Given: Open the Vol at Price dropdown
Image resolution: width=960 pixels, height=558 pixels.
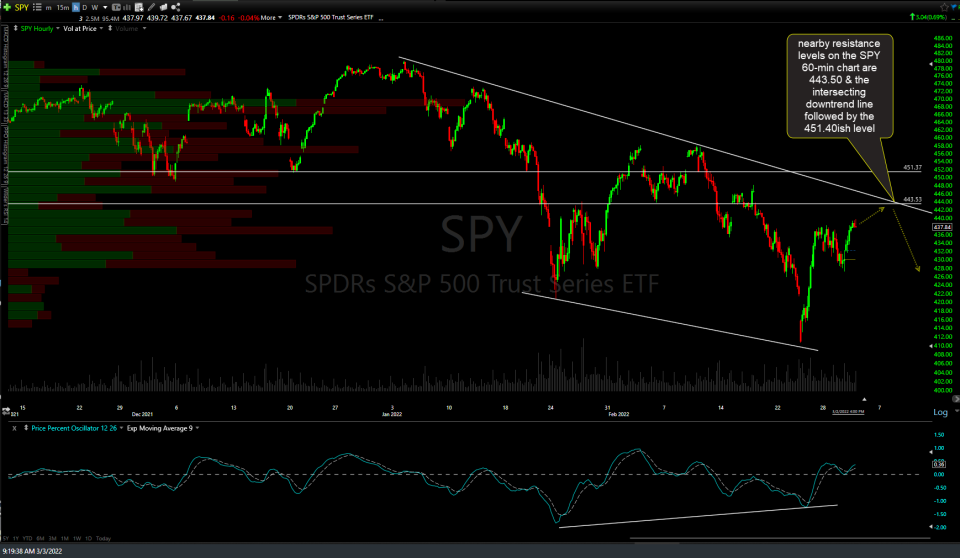Looking at the screenshot, I should 101,29.
